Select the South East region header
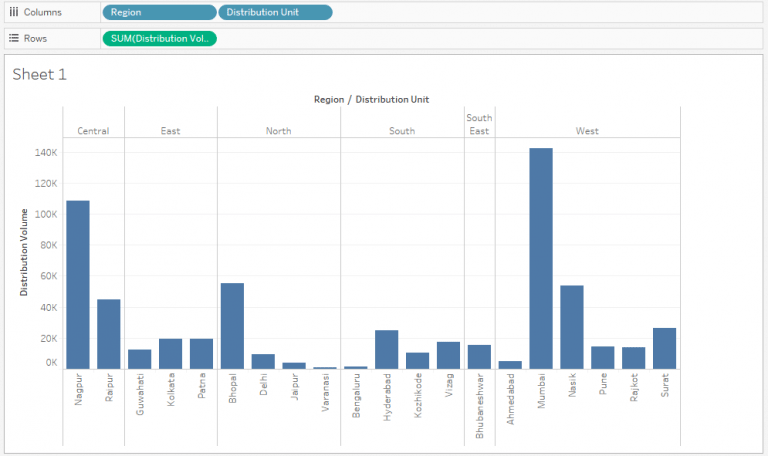The height and width of the screenshot is (456, 768). click(x=479, y=124)
